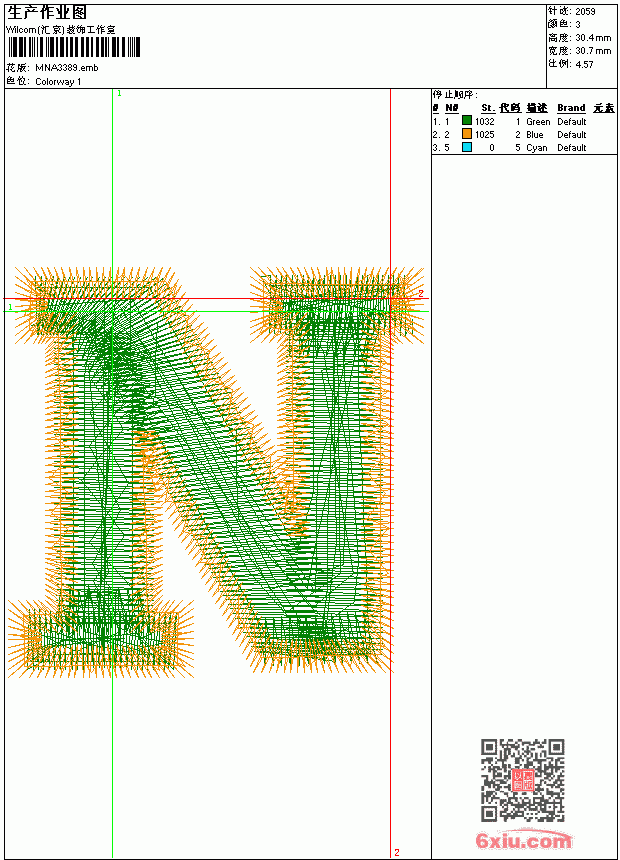Click the green marker 1 at top of guide
The height and width of the screenshot is (860, 620).
[119, 93]
